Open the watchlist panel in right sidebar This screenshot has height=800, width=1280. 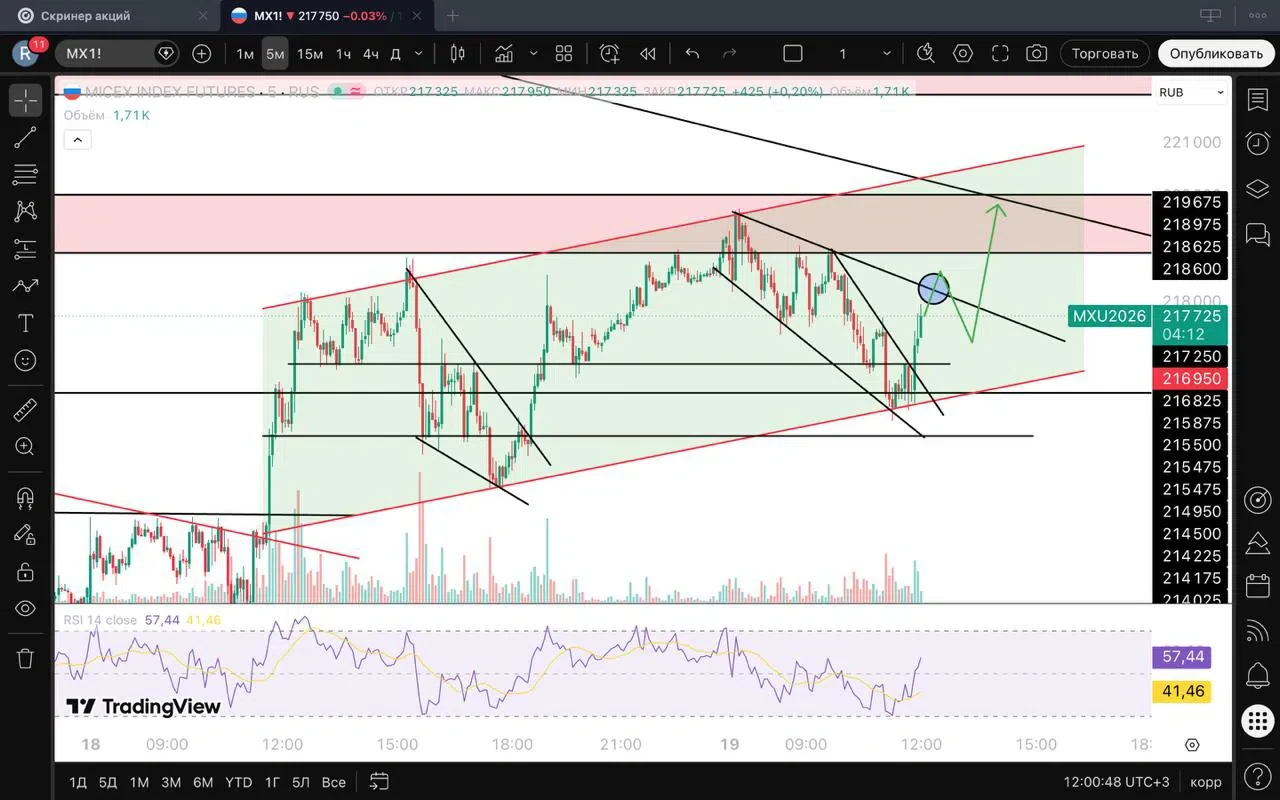[1256, 99]
